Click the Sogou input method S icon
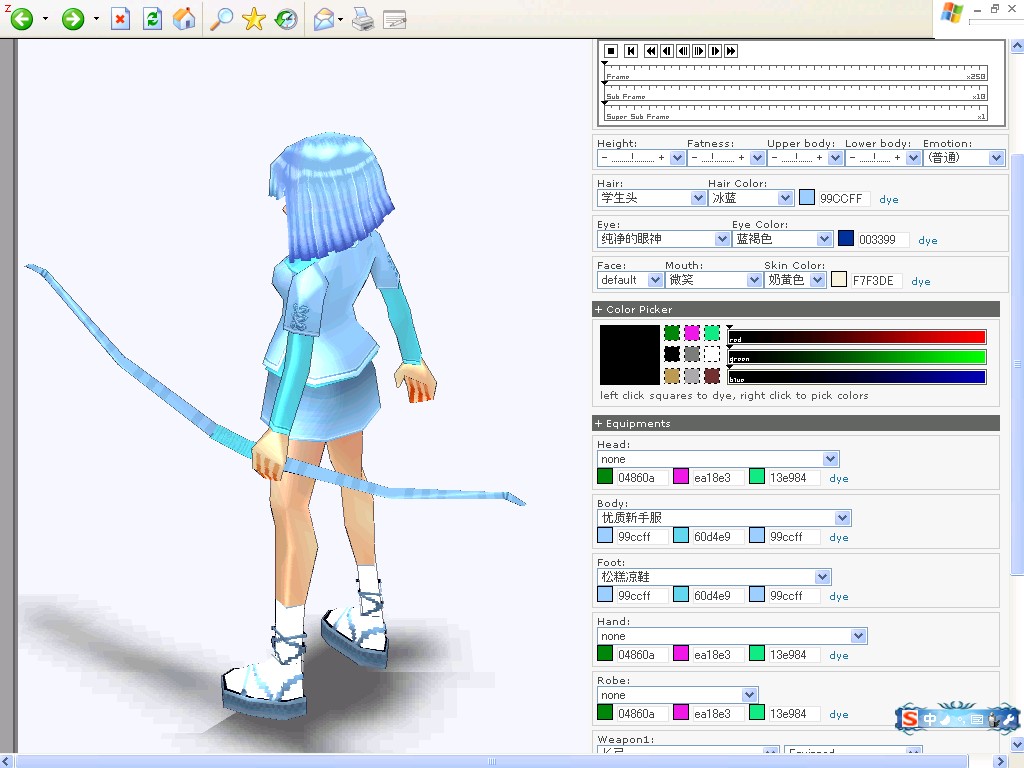 pos(909,719)
